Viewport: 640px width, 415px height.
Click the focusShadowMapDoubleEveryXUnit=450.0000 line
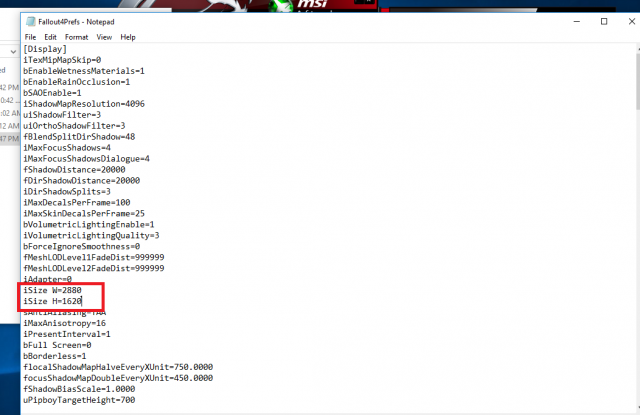(118, 378)
